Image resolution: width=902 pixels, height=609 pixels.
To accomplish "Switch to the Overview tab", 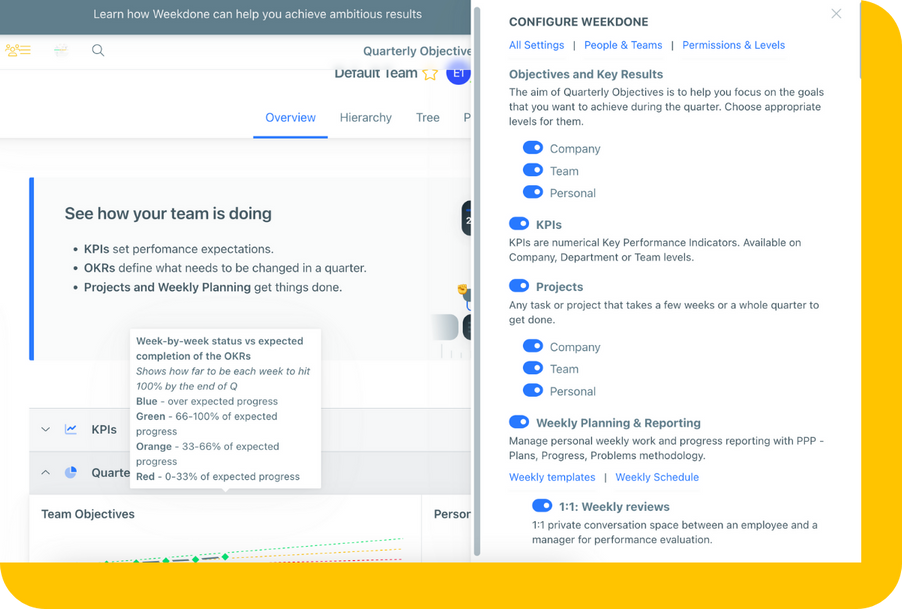I will point(291,117).
